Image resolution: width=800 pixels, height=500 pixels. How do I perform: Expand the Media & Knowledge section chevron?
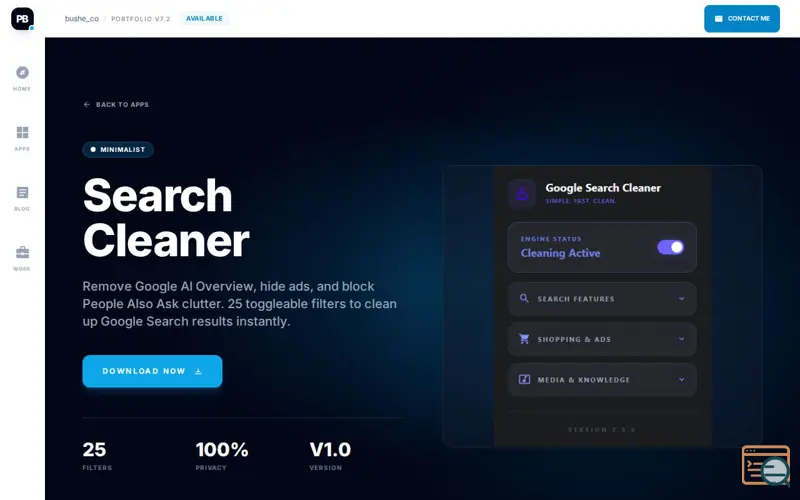coord(681,380)
